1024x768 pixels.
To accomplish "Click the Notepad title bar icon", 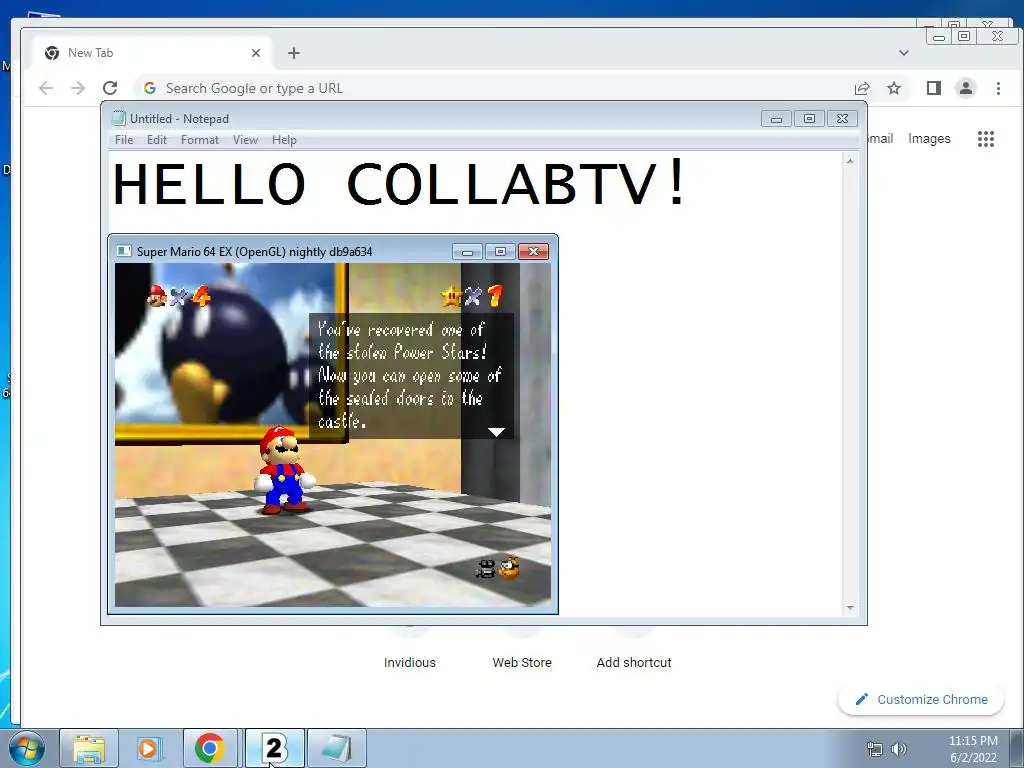I will 118,118.
